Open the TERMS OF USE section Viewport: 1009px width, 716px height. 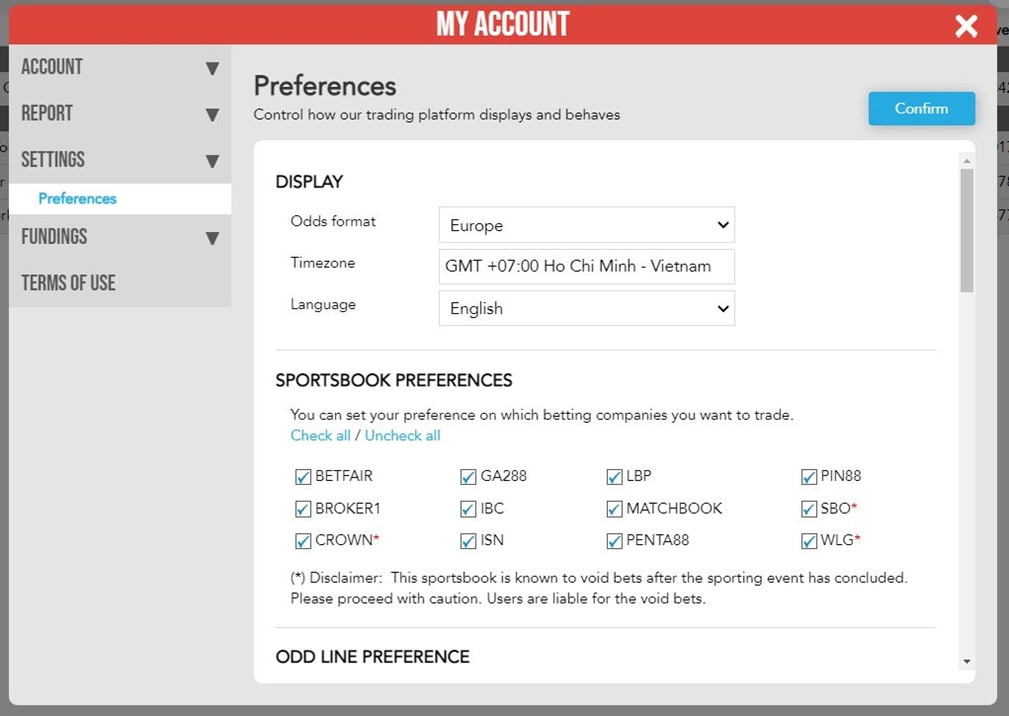pyautogui.click(x=69, y=283)
